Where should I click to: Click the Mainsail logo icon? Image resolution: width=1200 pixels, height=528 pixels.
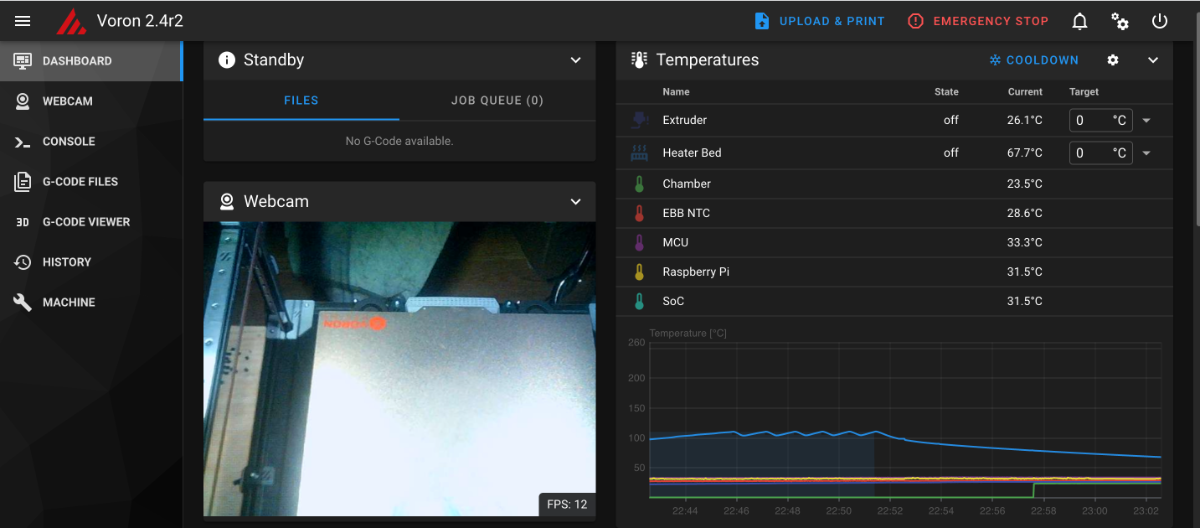tap(71, 21)
